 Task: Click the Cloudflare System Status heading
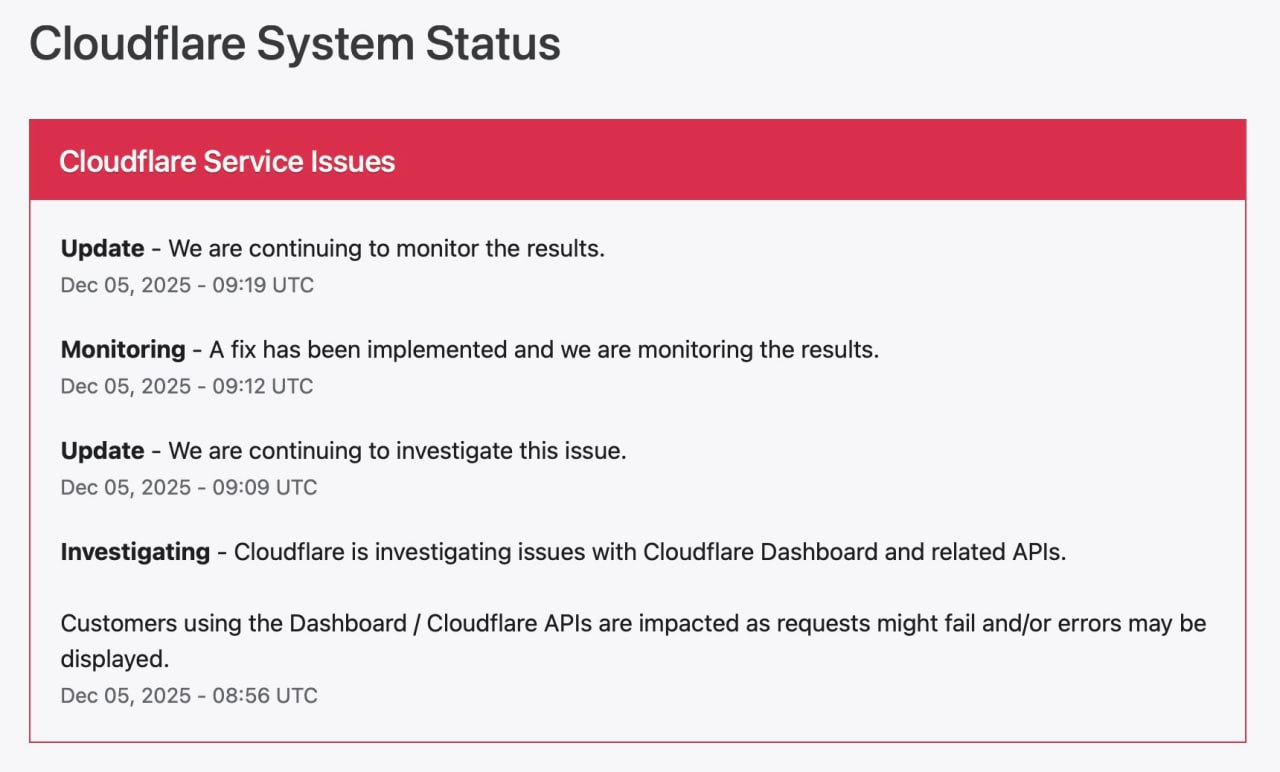[295, 45]
